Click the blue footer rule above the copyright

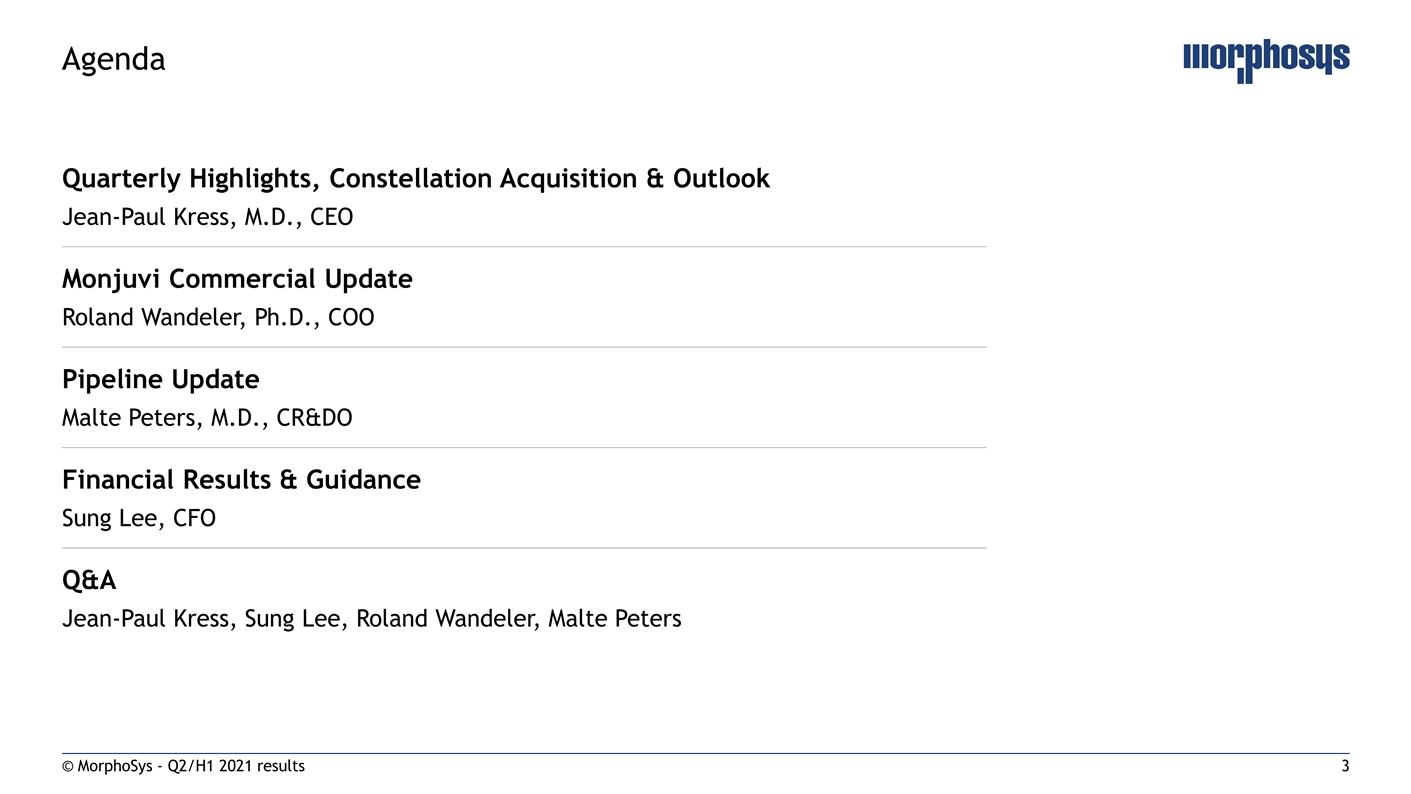(x=705, y=753)
